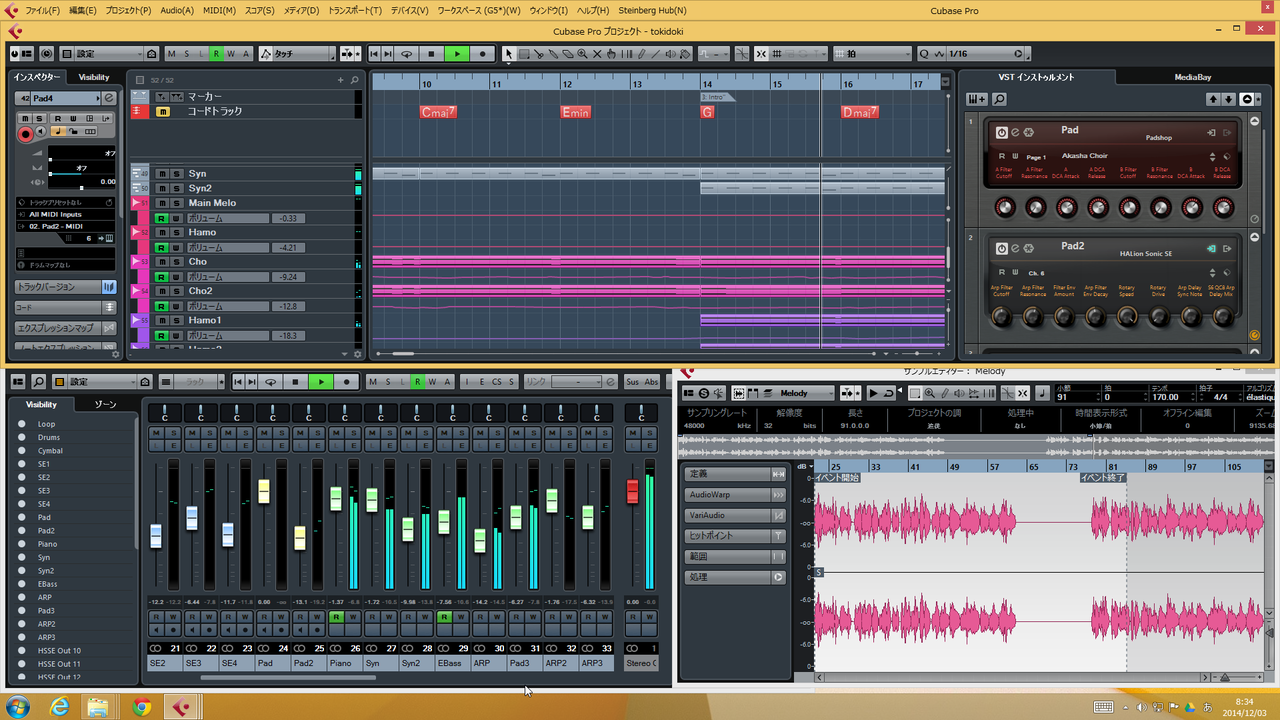Select the zoom tool in Sample Editor toolbar

point(930,393)
